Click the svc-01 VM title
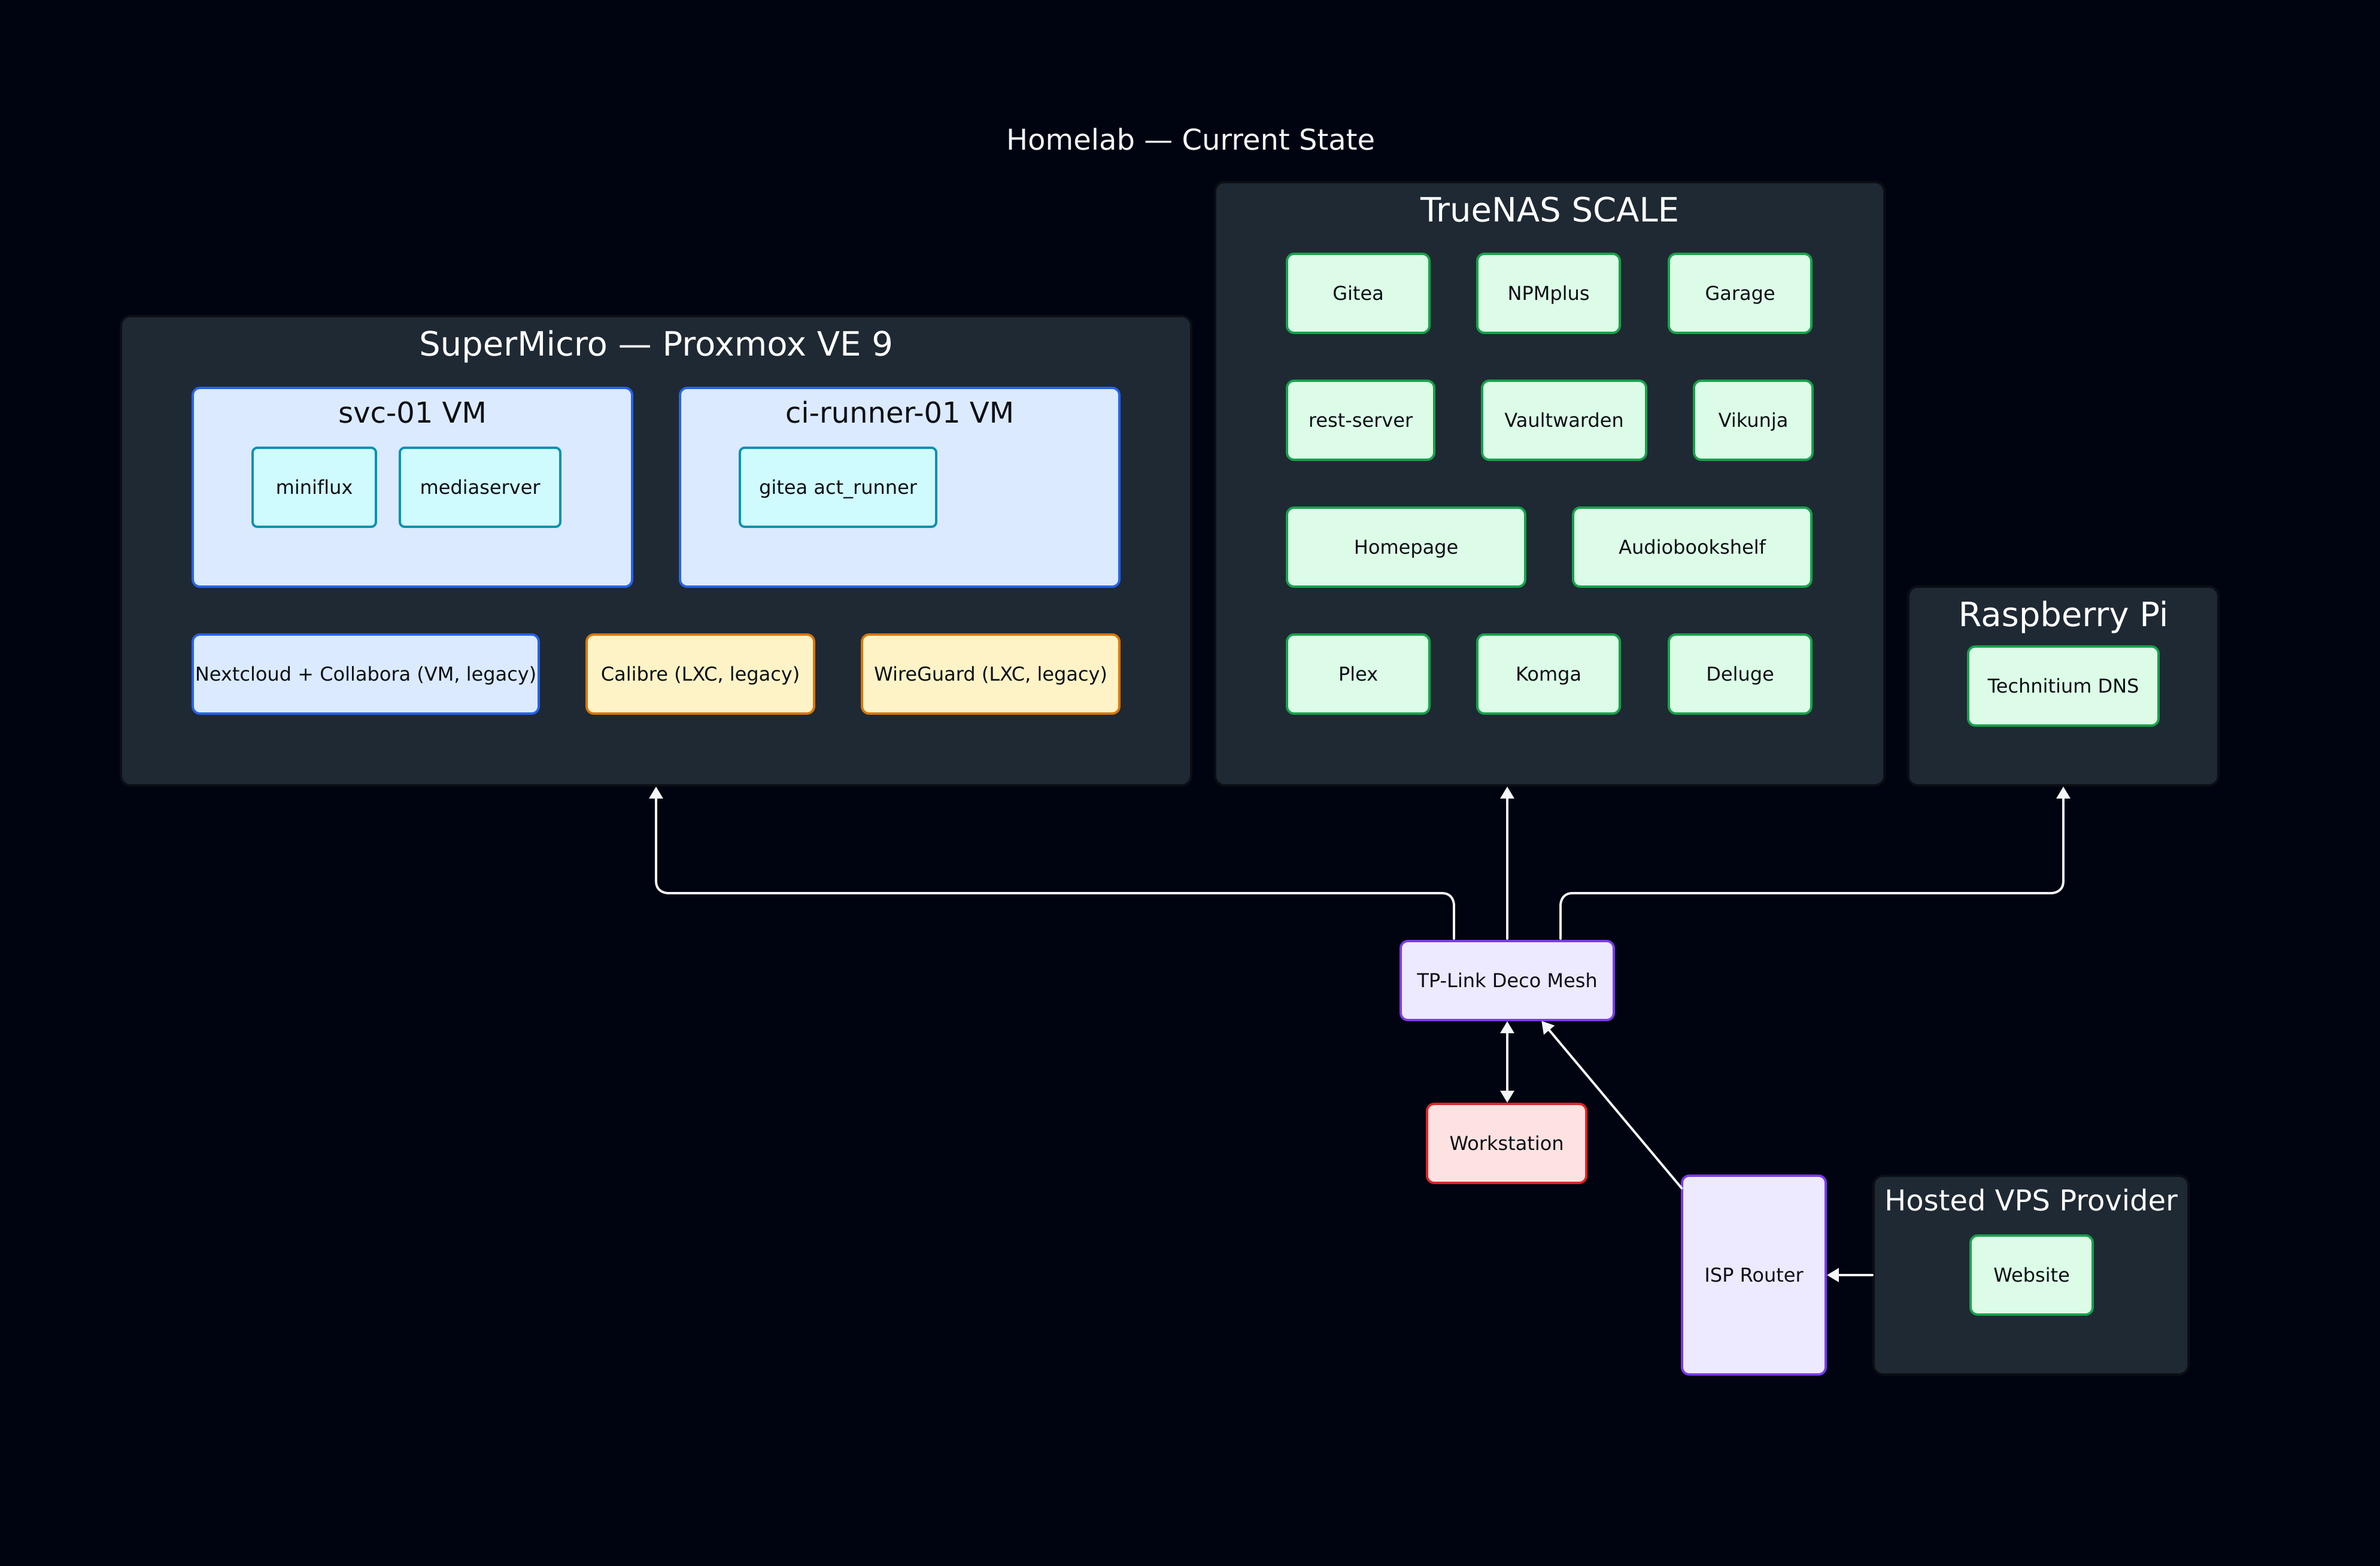The width and height of the screenshot is (2380, 1566). pyautogui.click(x=412, y=412)
